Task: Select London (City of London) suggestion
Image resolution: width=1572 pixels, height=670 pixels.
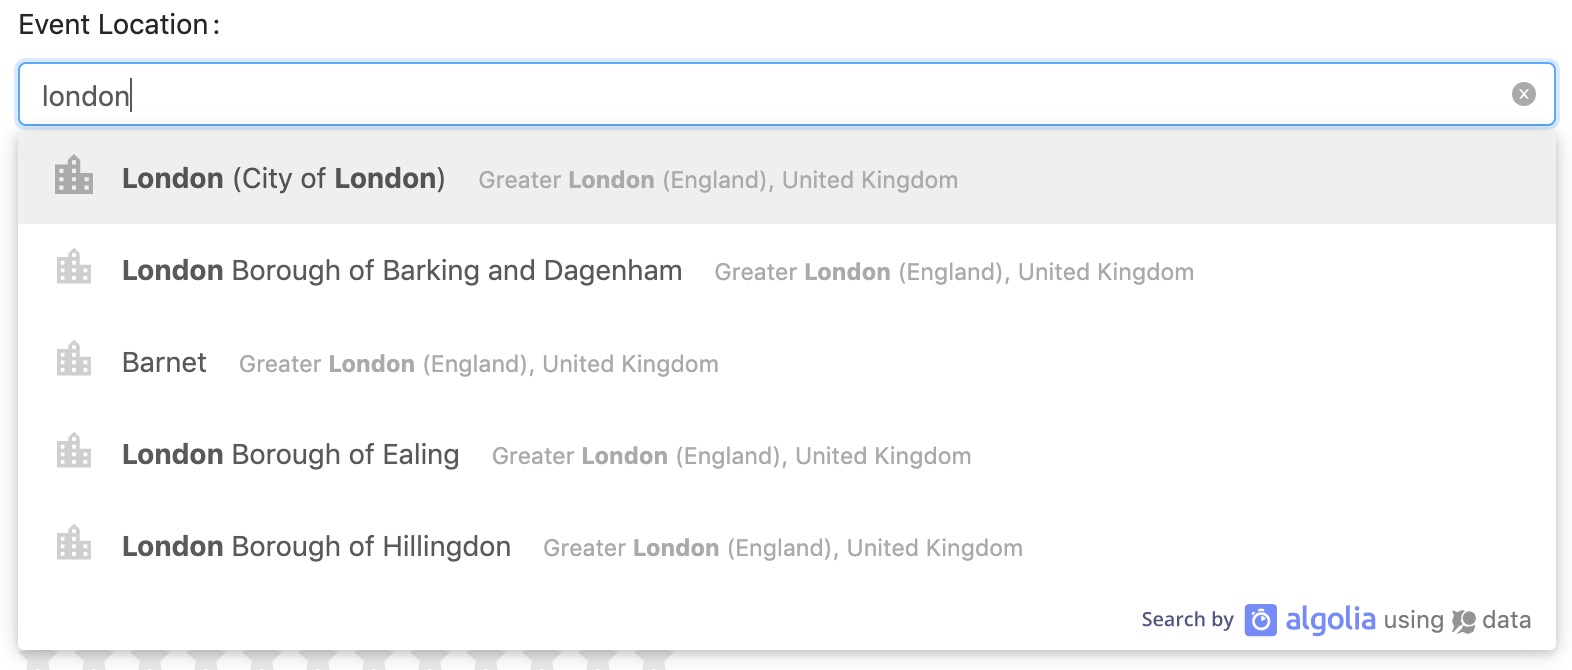Action: tap(787, 178)
